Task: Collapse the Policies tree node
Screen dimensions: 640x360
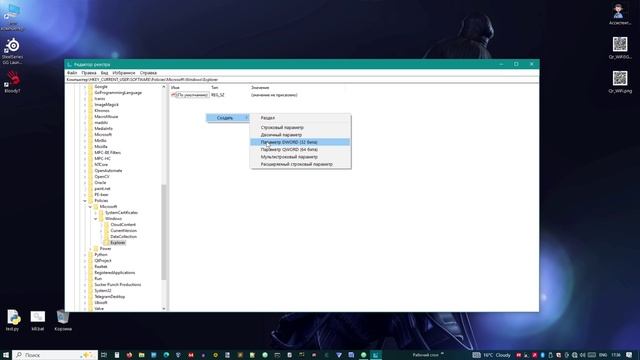Action: tap(85, 201)
